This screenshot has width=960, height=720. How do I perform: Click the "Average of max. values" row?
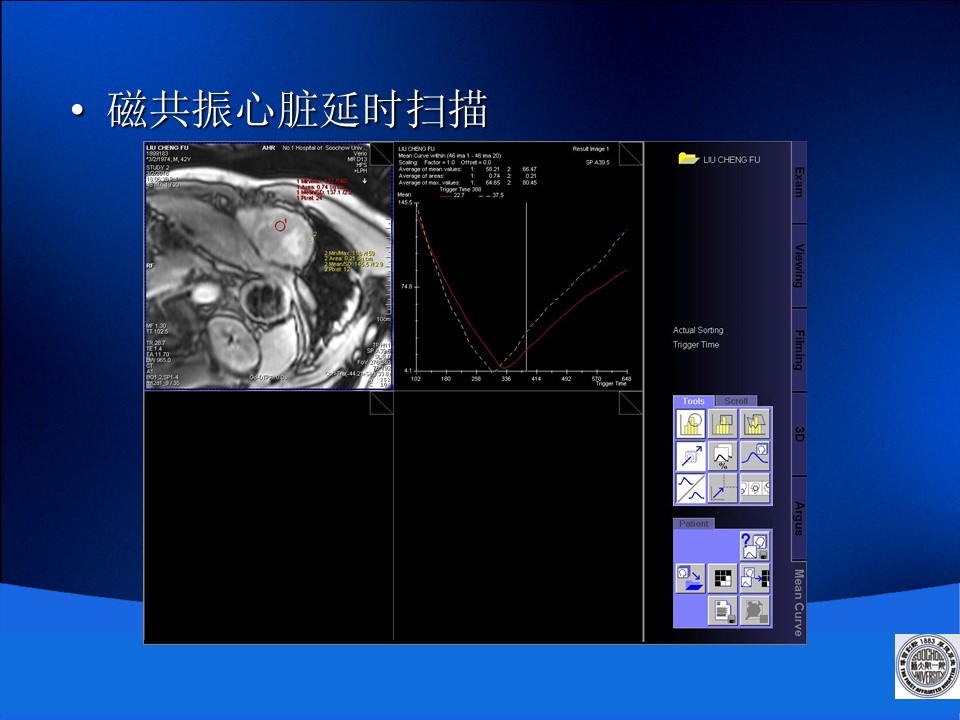click(468, 182)
